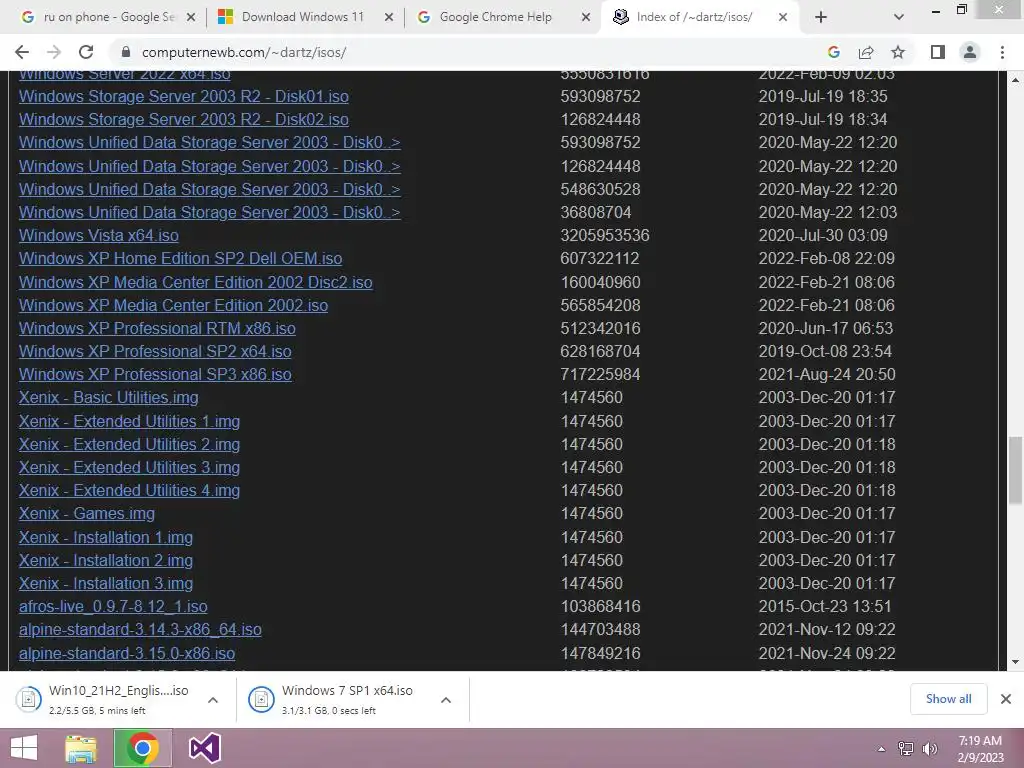Open the Windows Start menu
Image resolution: width=1024 pixels, height=768 pixels.
pyautogui.click(x=24, y=748)
